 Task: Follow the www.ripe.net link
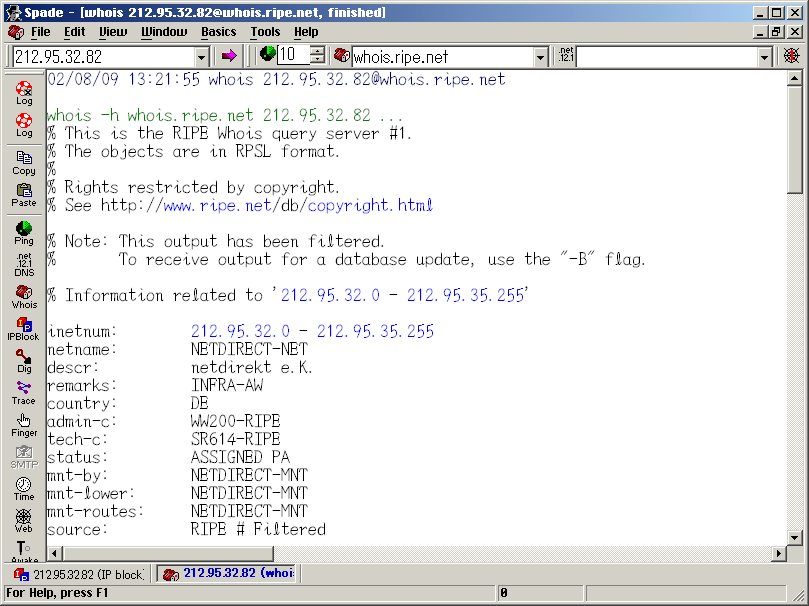(x=217, y=205)
